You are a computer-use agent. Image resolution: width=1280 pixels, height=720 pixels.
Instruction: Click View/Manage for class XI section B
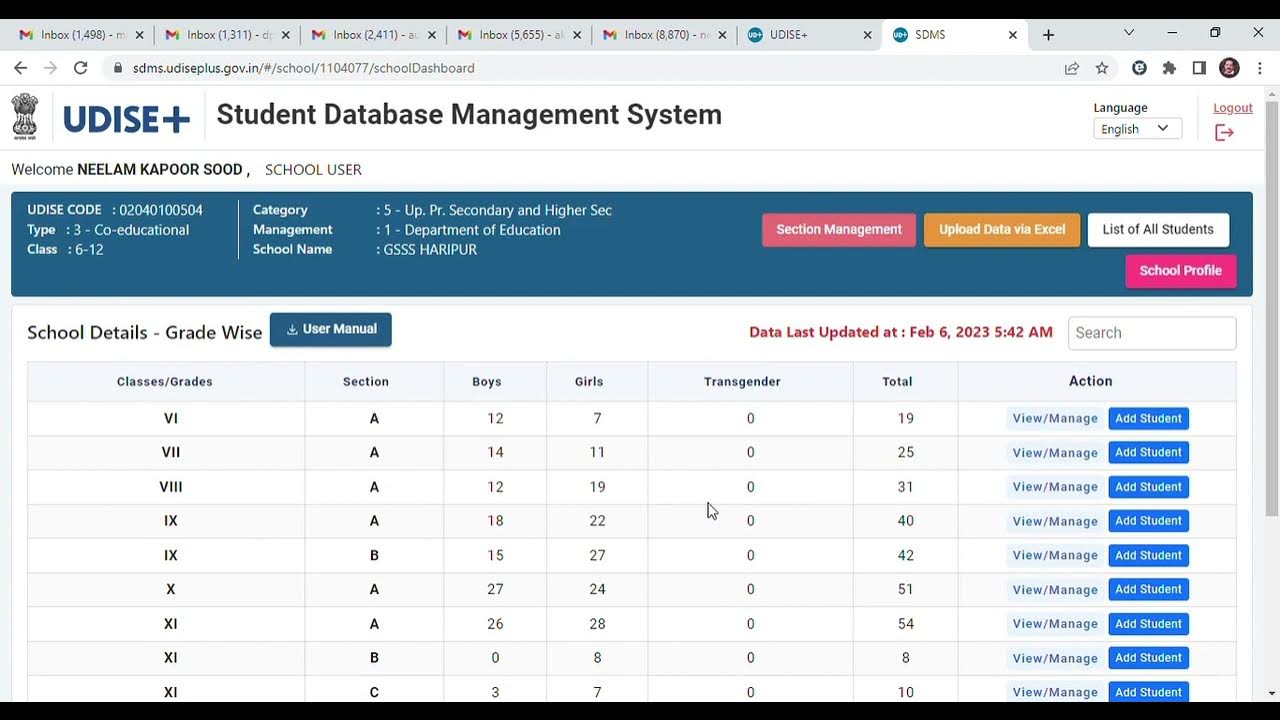[x=1055, y=658]
